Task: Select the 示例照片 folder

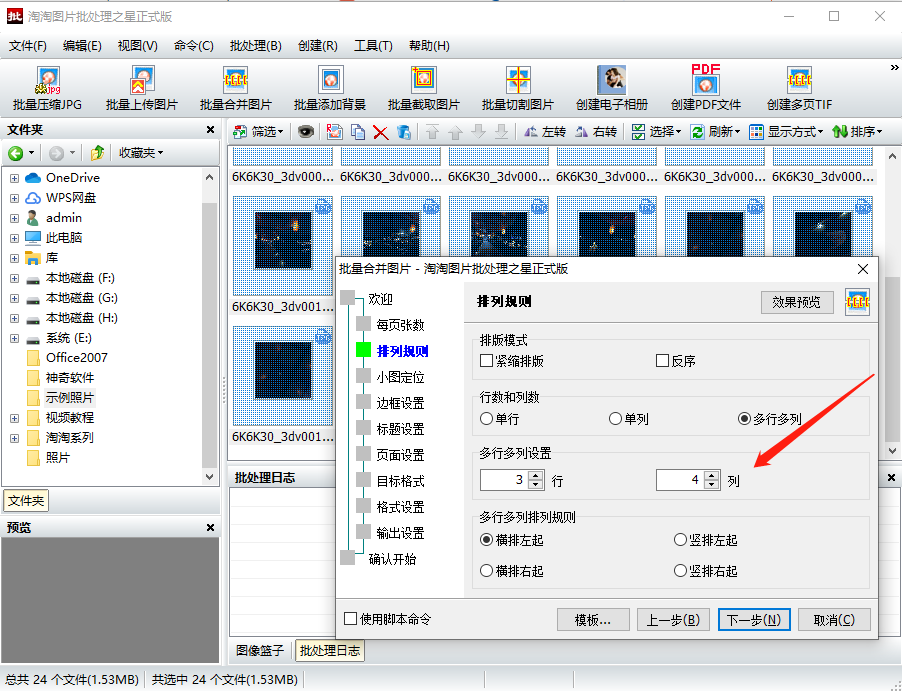Action: [x=70, y=398]
